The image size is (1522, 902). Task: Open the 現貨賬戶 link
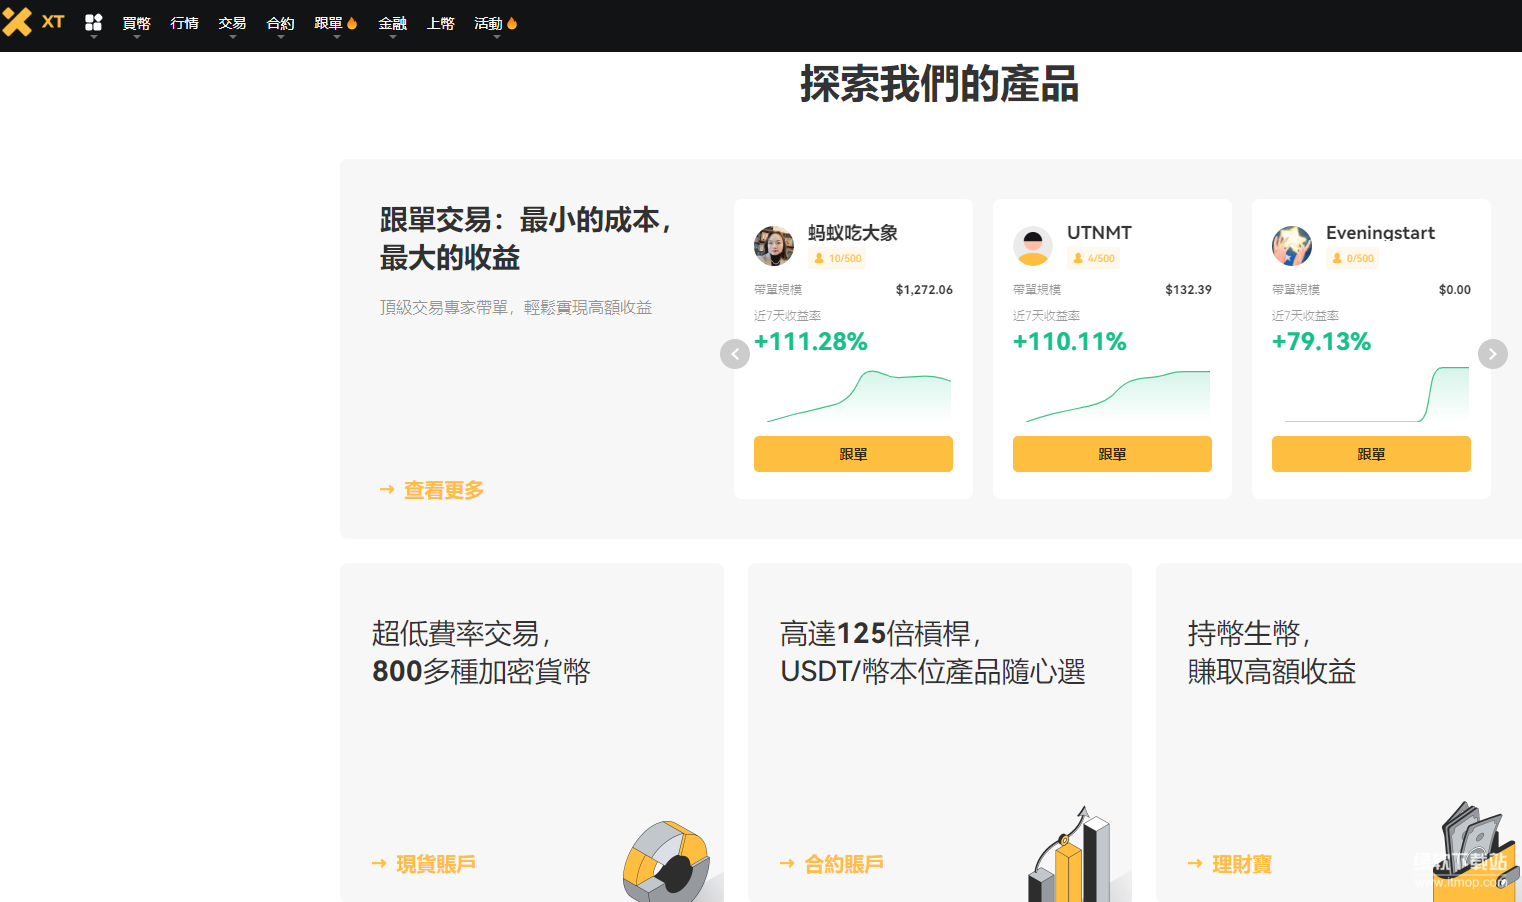click(x=435, y=864)
